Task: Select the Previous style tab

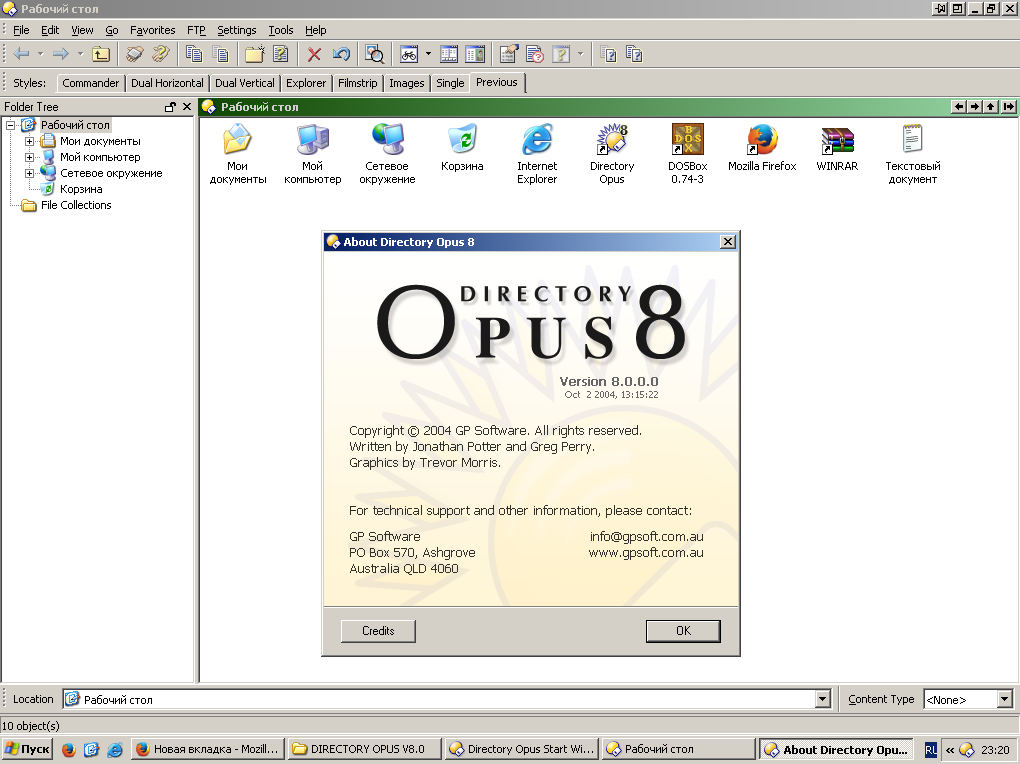Action: click(x=497, y=83)
